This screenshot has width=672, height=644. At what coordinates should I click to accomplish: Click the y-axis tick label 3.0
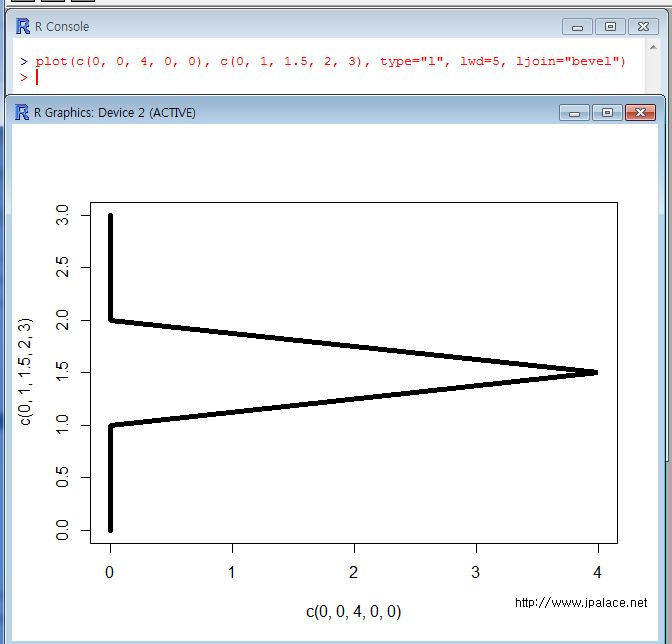pos(63,215)
